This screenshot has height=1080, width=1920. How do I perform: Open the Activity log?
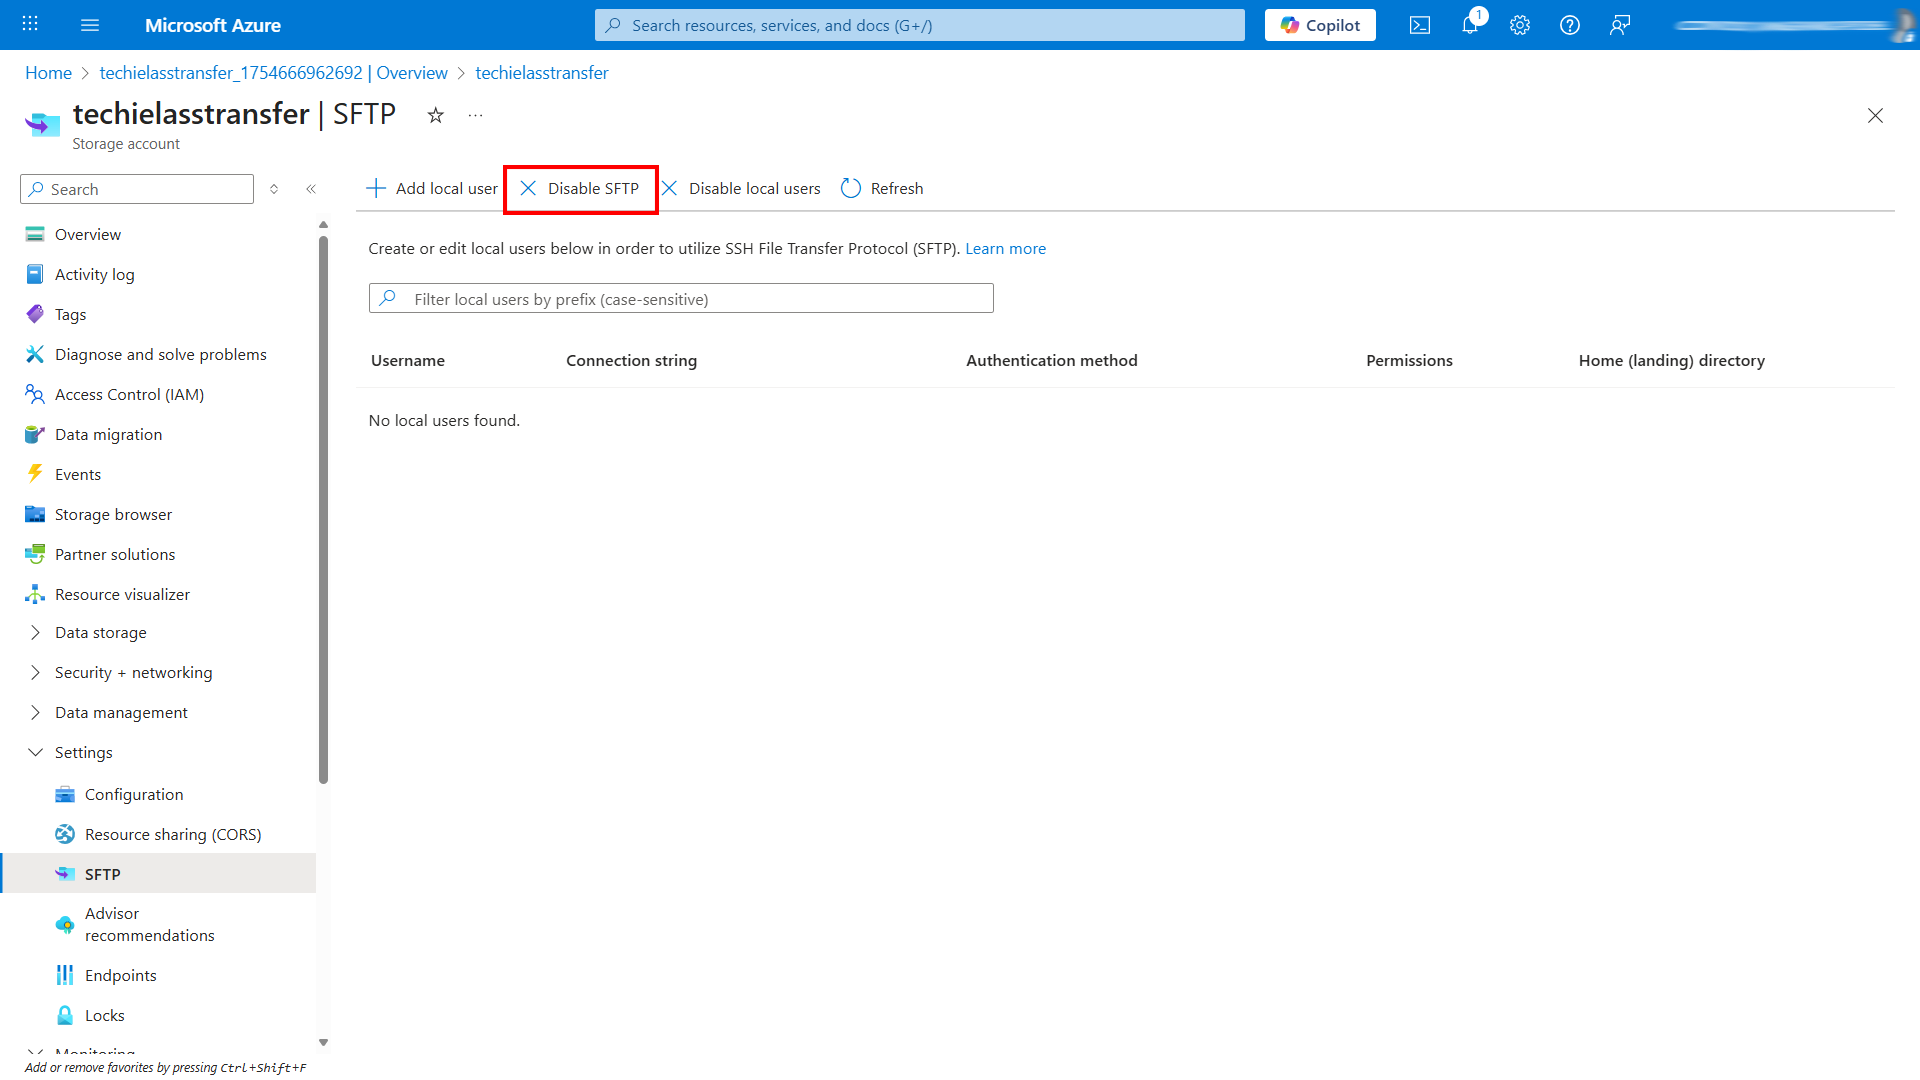(94, 273)
